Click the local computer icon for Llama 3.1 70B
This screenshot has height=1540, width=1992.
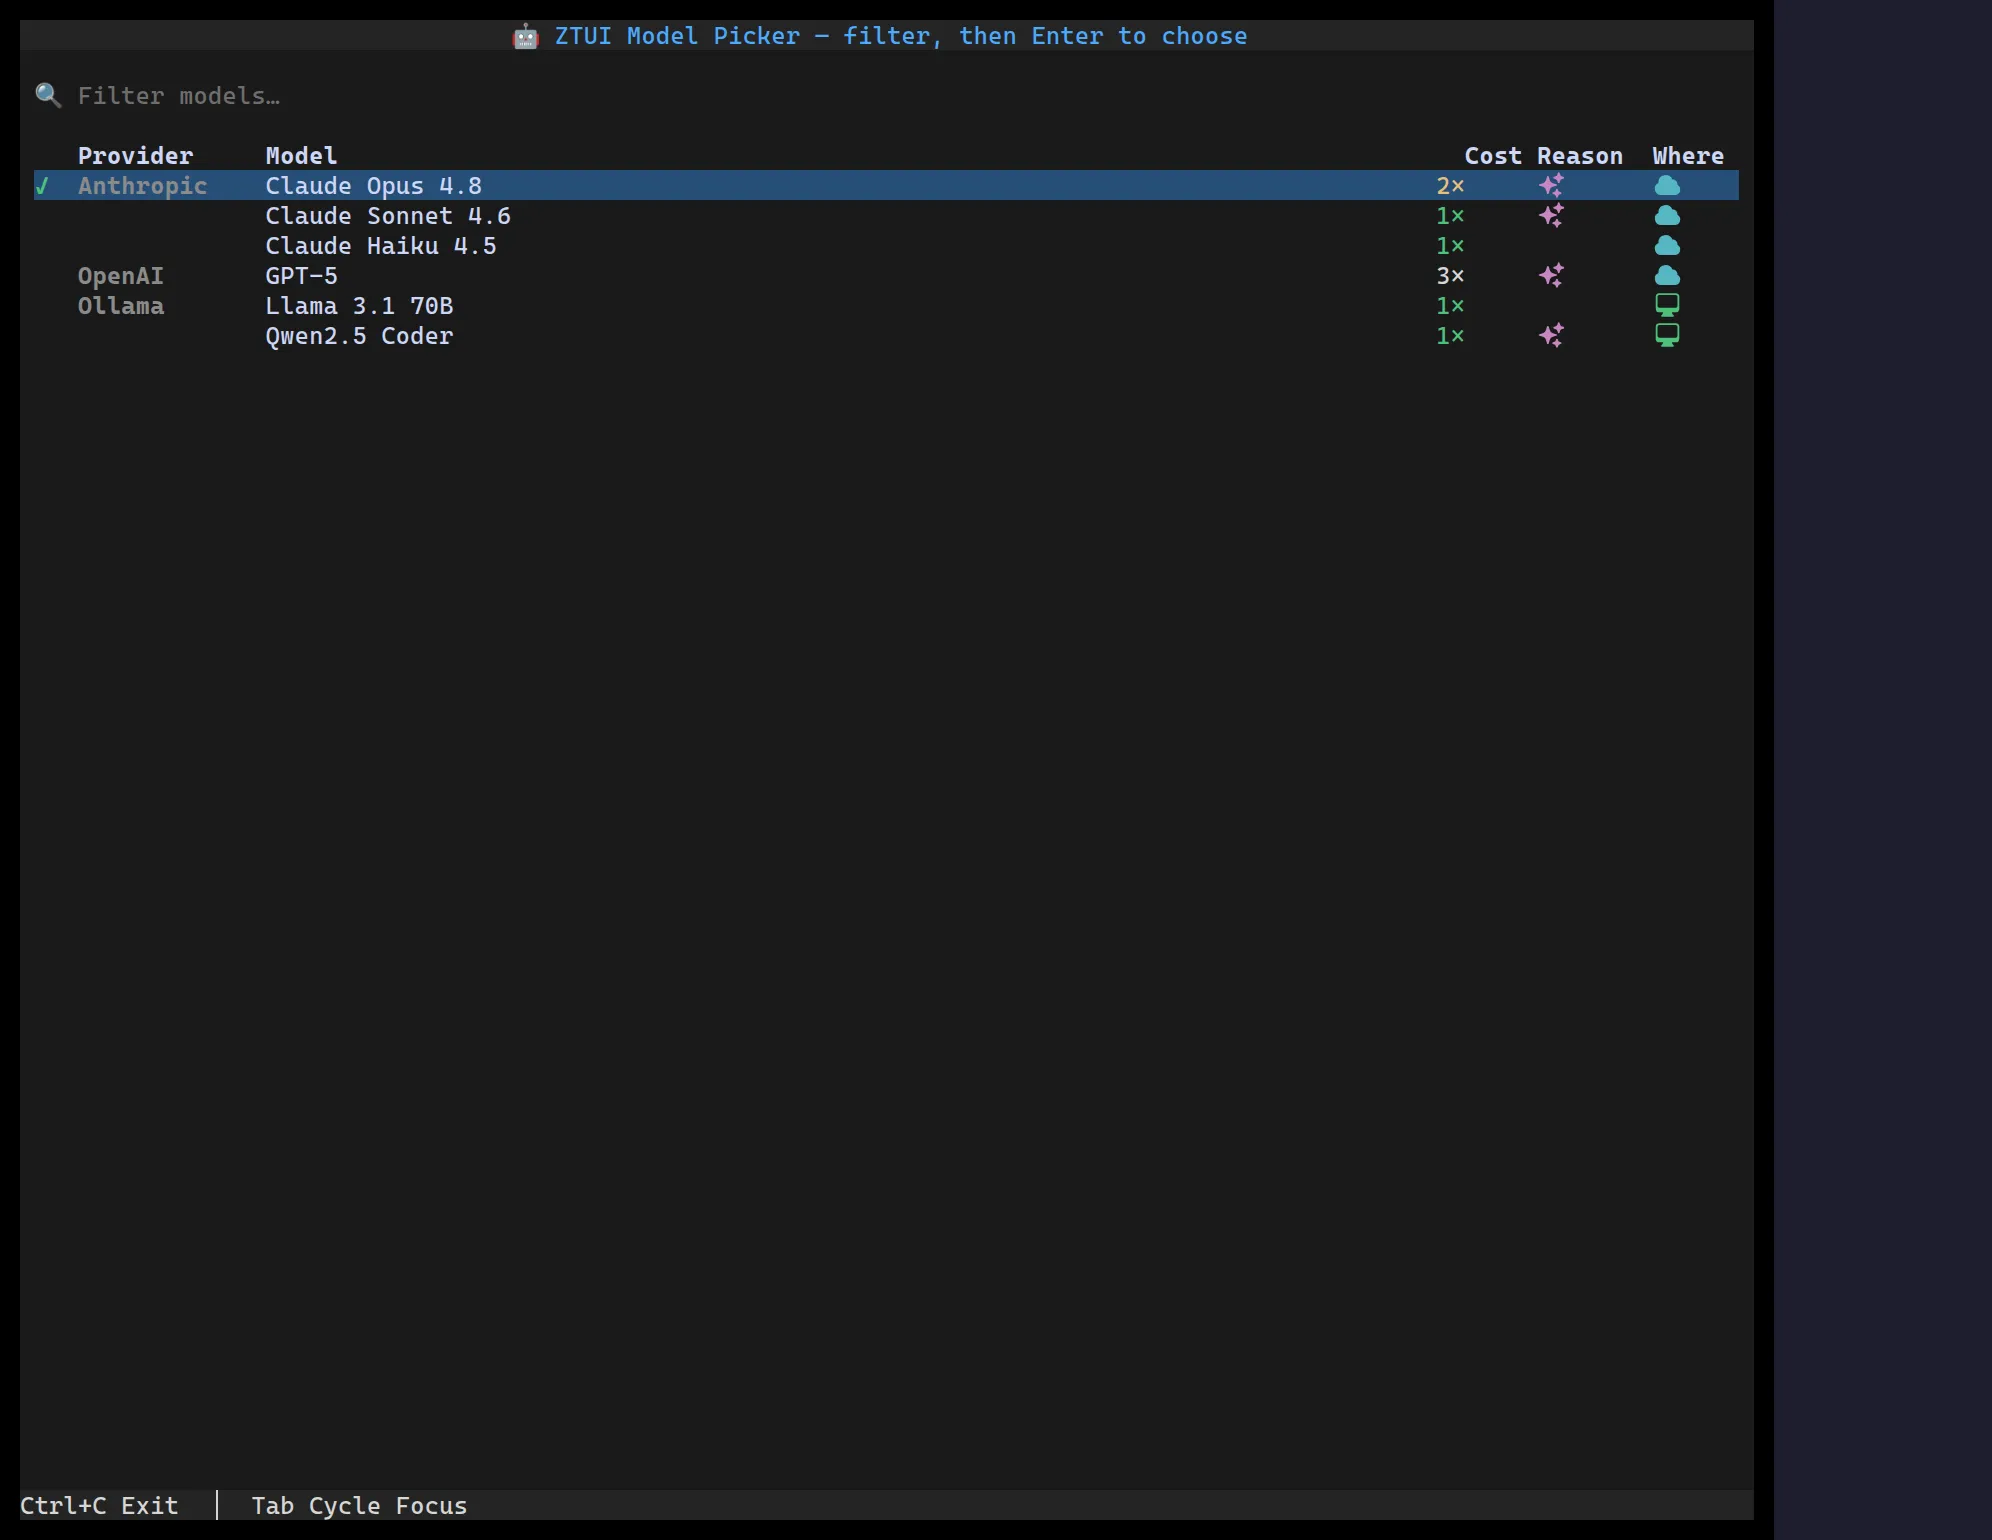click(x=1667, y=306)
